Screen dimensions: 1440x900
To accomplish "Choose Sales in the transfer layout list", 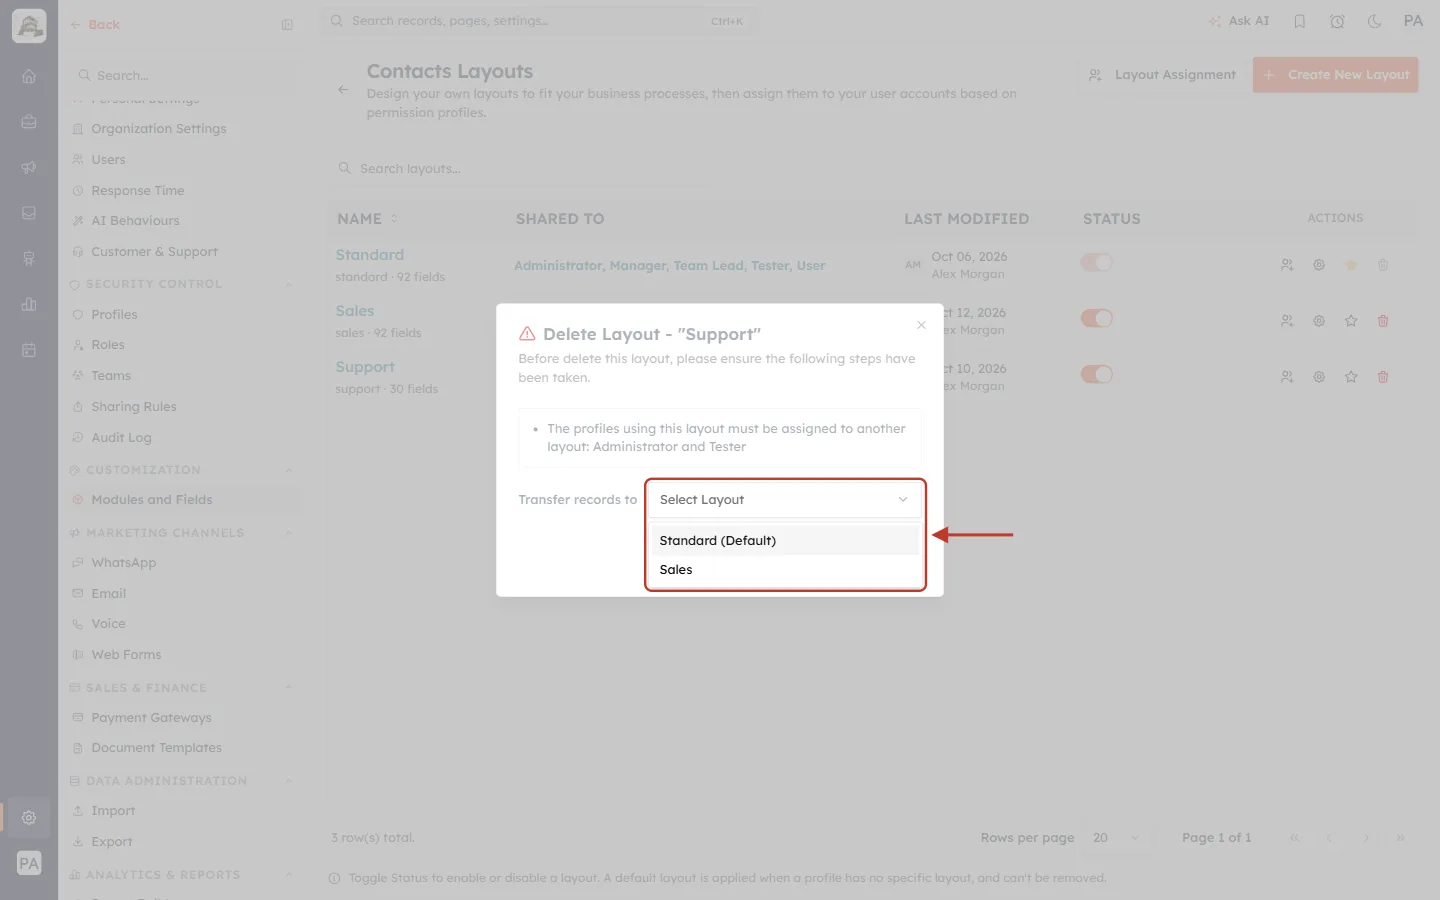I will [785, 569].
